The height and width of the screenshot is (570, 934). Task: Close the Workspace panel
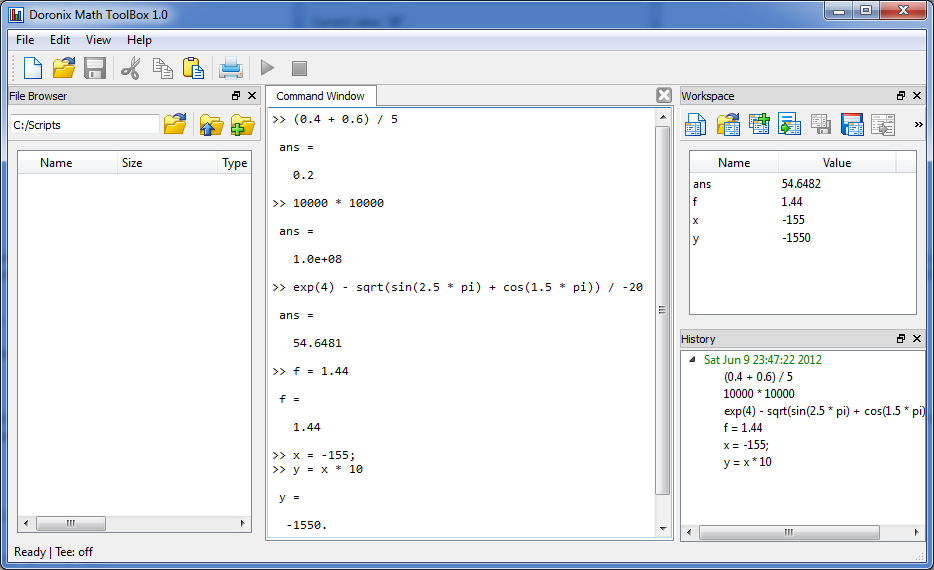[917, 96]
